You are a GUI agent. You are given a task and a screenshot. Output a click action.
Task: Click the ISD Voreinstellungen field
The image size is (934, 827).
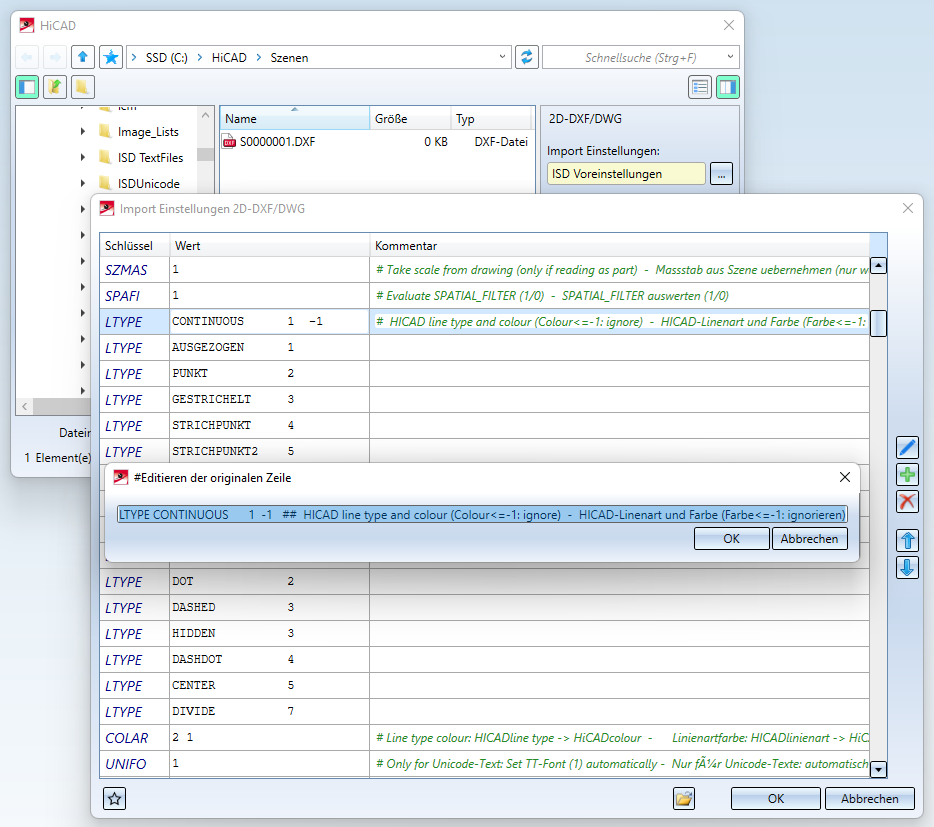[x=626, y=174]
